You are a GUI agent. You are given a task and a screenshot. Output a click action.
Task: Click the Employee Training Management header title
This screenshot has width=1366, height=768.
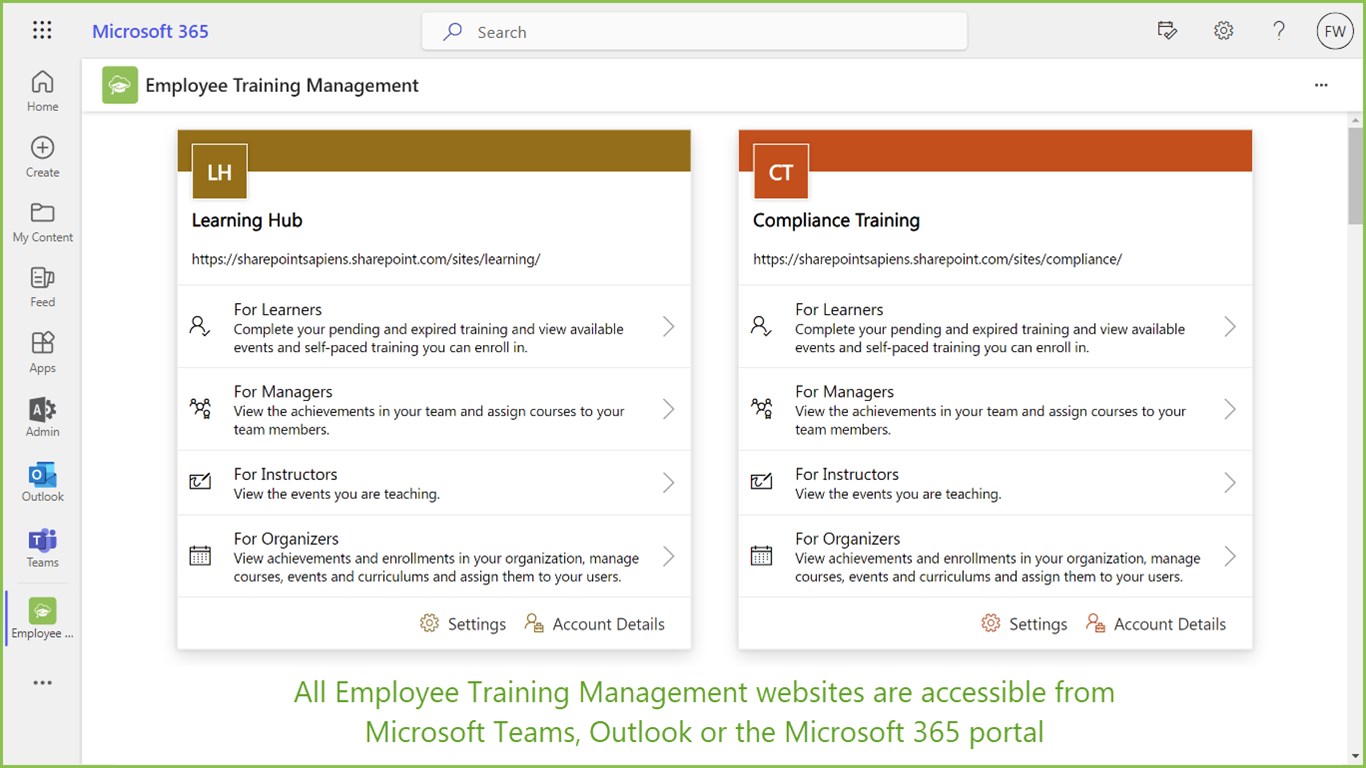pyautogui.click(x=282, y=86)
